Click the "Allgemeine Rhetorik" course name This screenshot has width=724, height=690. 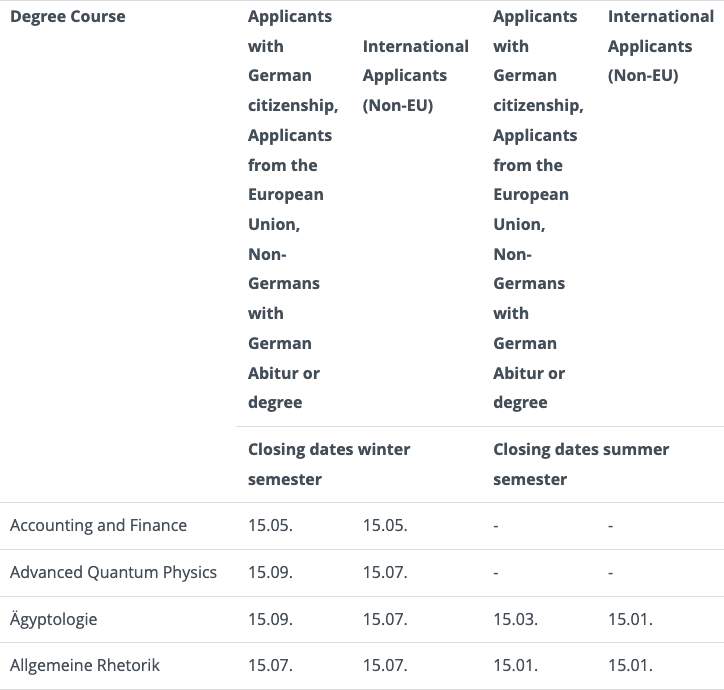(85, 666)
